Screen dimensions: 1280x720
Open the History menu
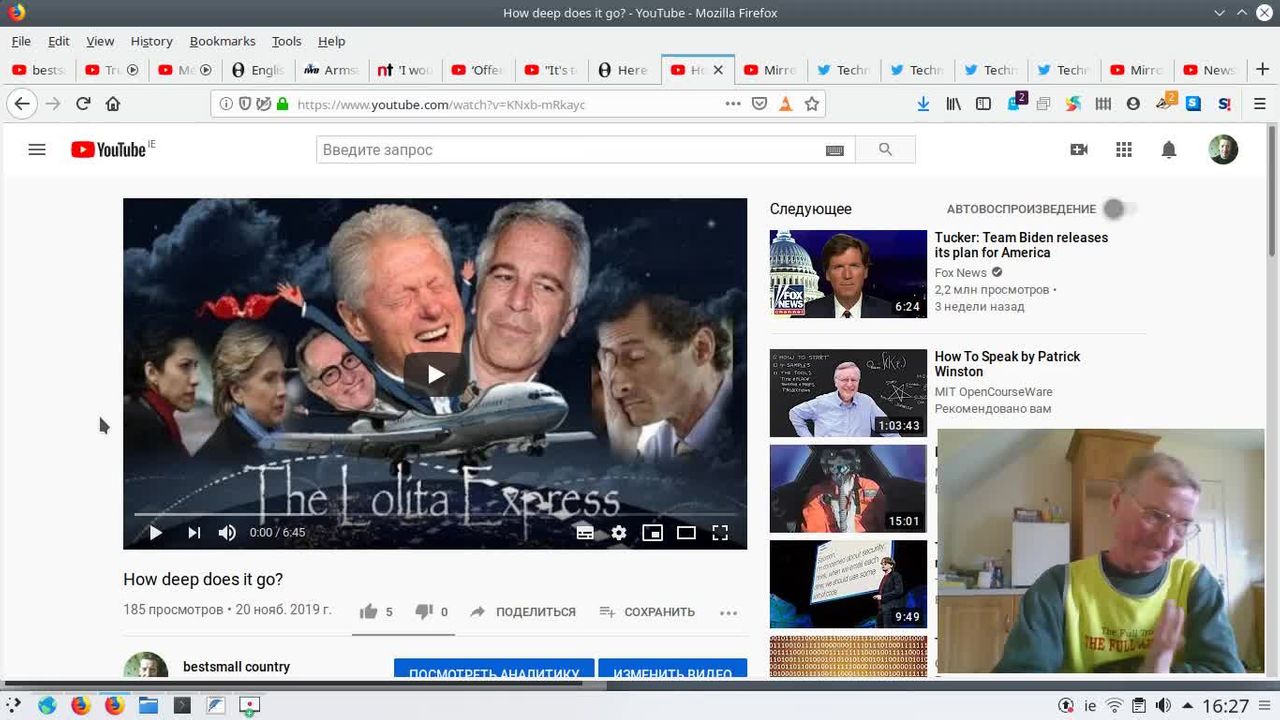151,41
